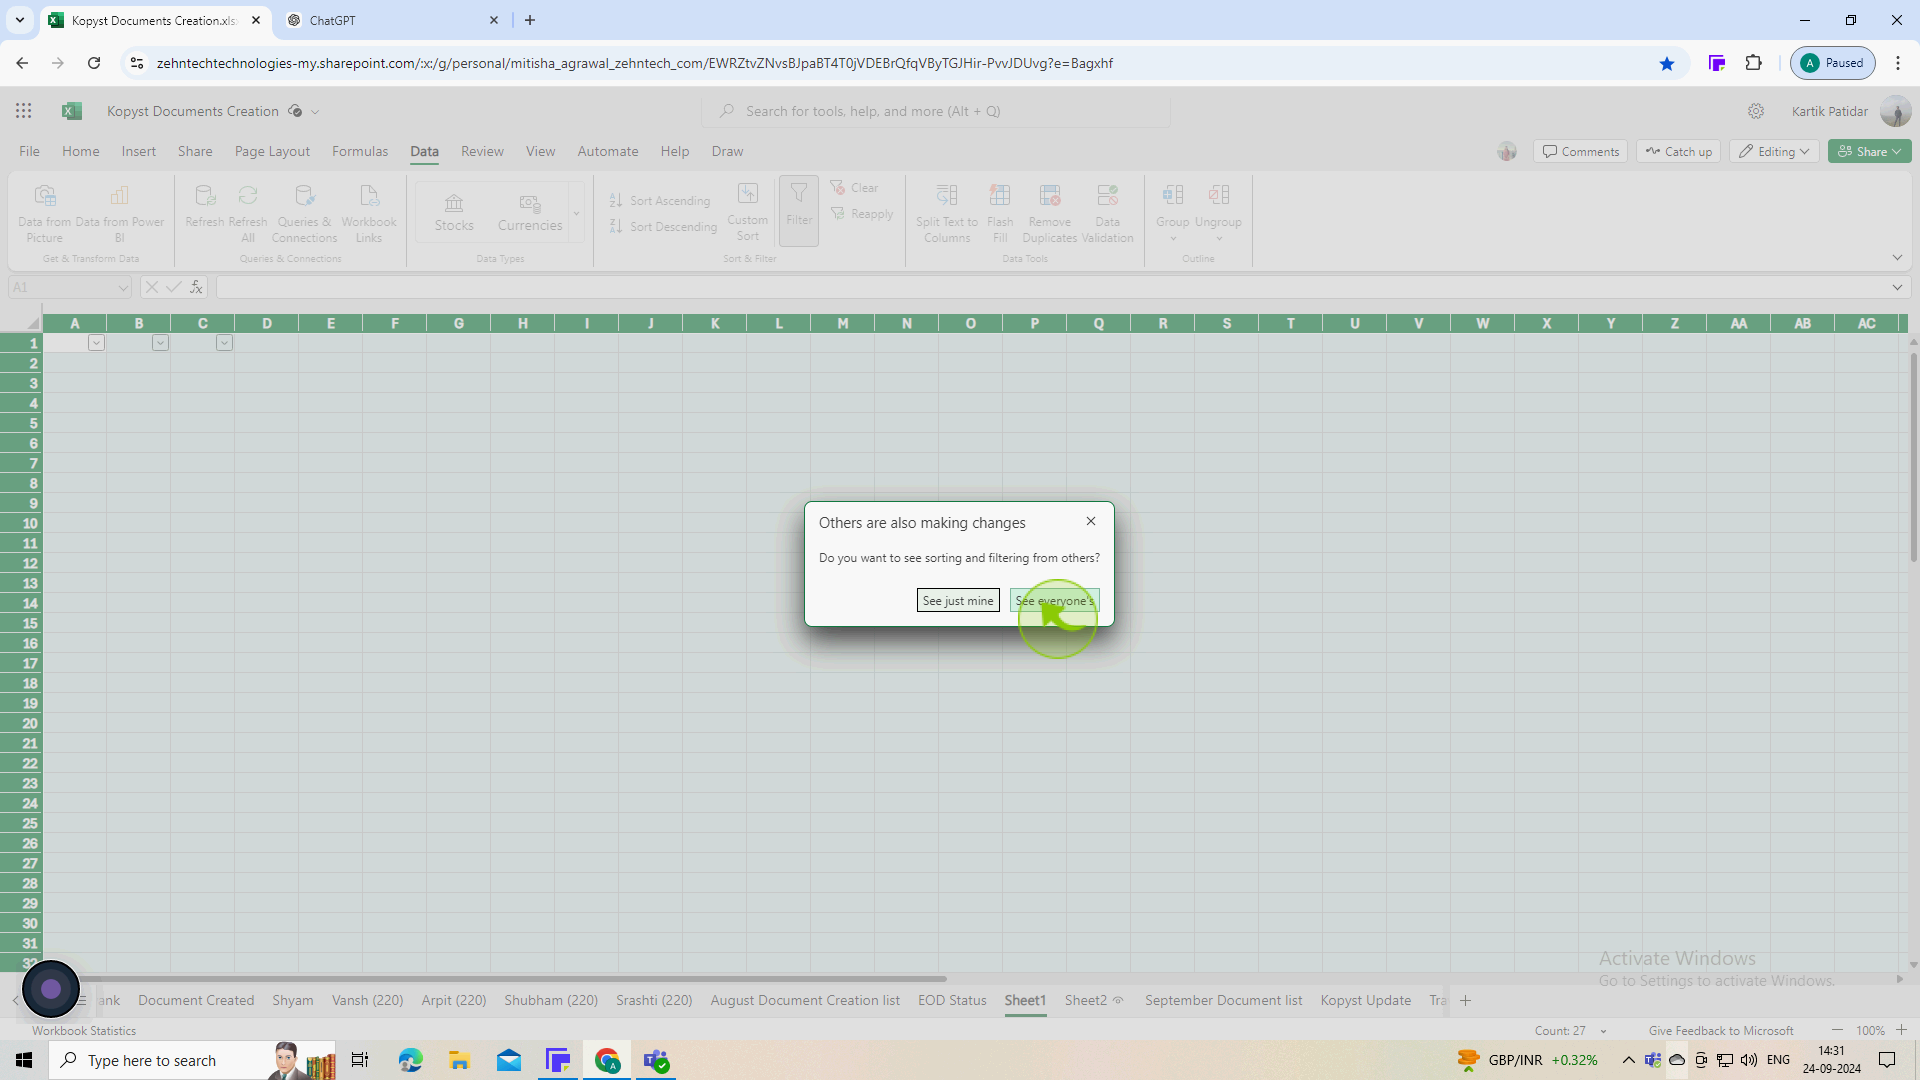Open the Comments pane
The width and height of the screenshot is (1920, 1080).
point(1581,151)
